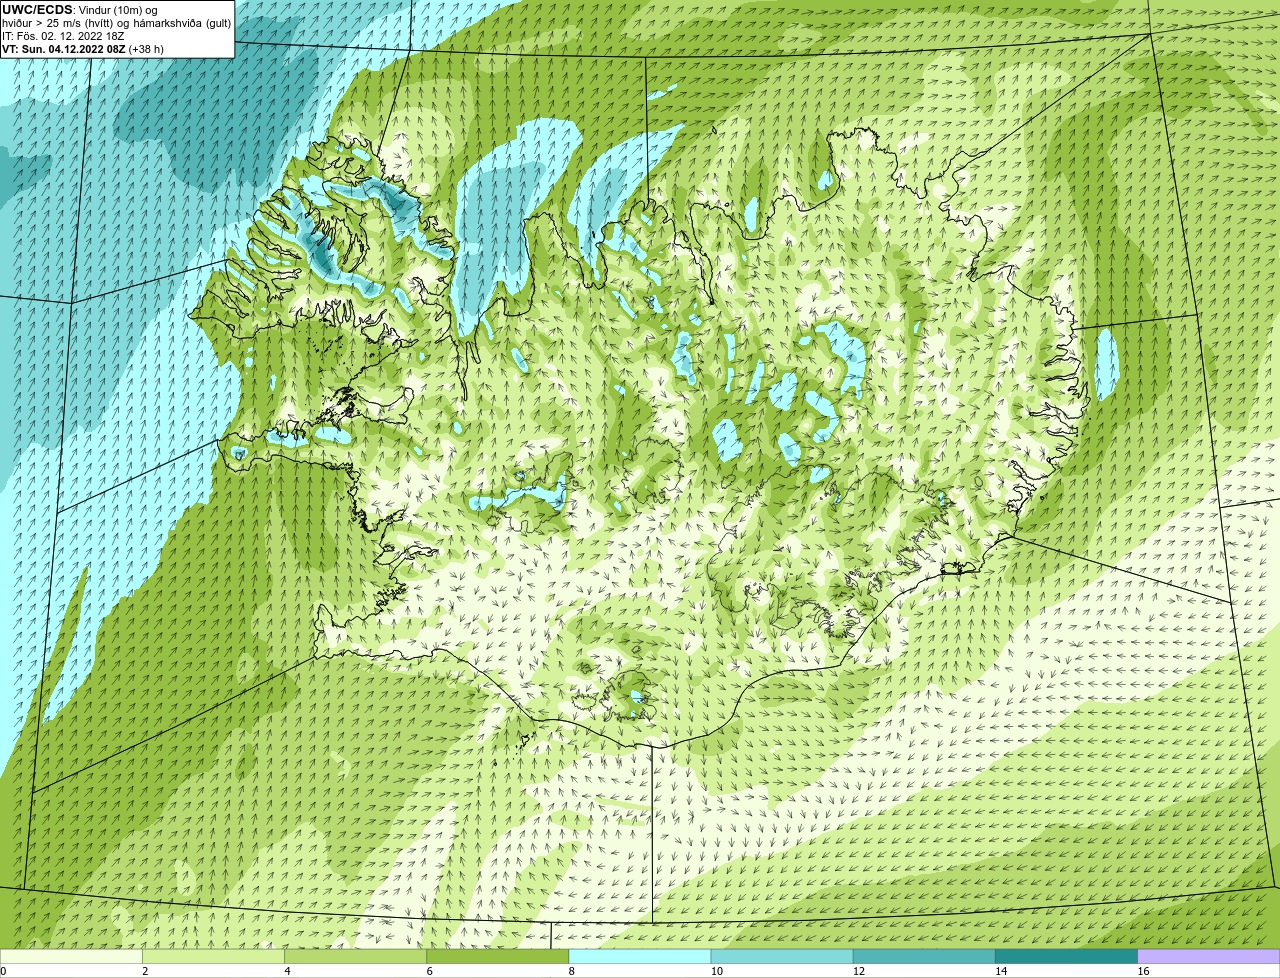The width and height of the screenshot is (1280, 978).
Task: Click the 12–14 m/s medium teal legend swatch
Action: pyautogui.click(x=924, y=957)
